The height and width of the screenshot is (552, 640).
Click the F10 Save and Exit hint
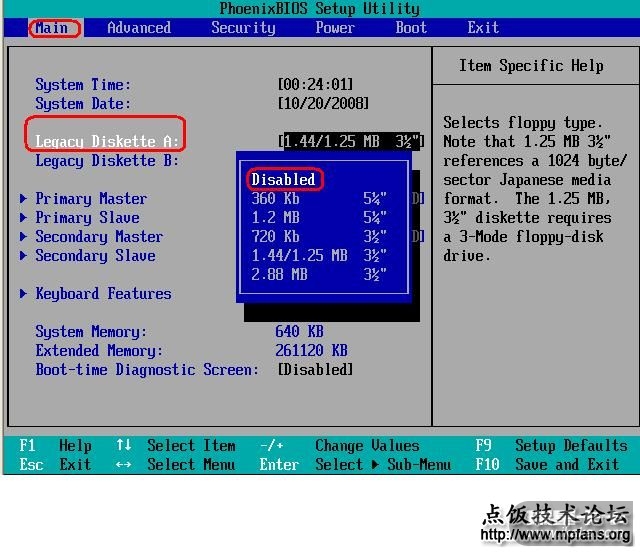click(547, 465)
